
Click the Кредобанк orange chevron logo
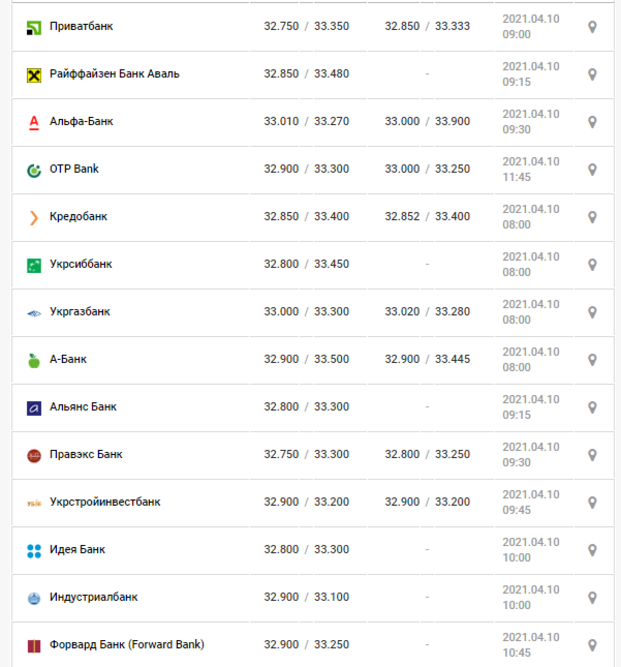coord(34,218)
